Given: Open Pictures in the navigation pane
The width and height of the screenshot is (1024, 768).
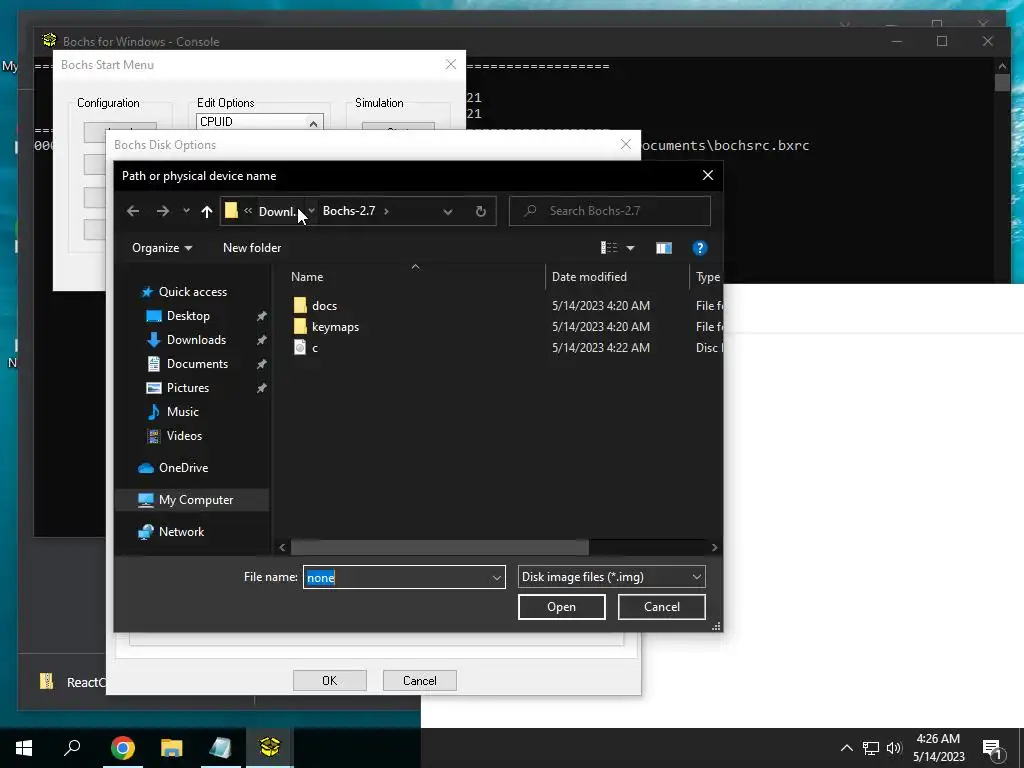Looking at the screenshot, I should [x=187, y=388].
